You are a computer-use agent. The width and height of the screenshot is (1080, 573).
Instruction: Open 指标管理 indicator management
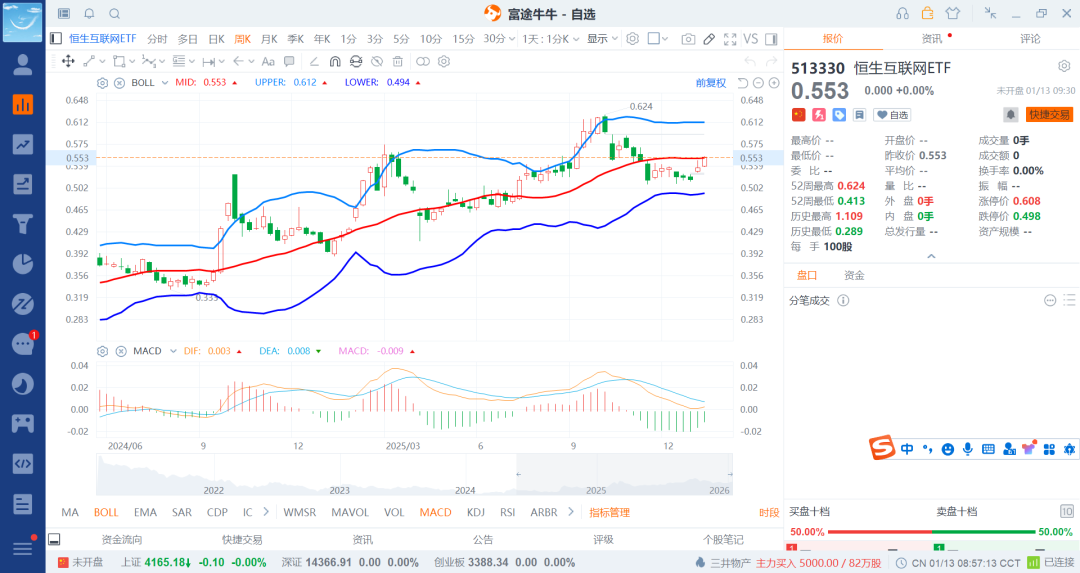[609, 512]
